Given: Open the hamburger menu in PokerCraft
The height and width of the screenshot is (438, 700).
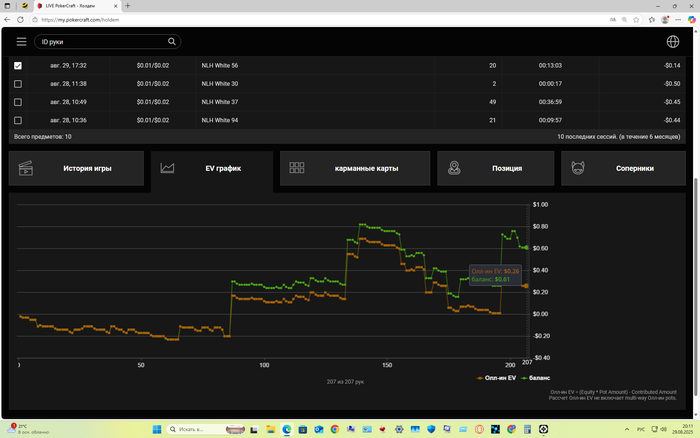Looking at the screenshot, I should pyautogui.click(x=21, y=42).
